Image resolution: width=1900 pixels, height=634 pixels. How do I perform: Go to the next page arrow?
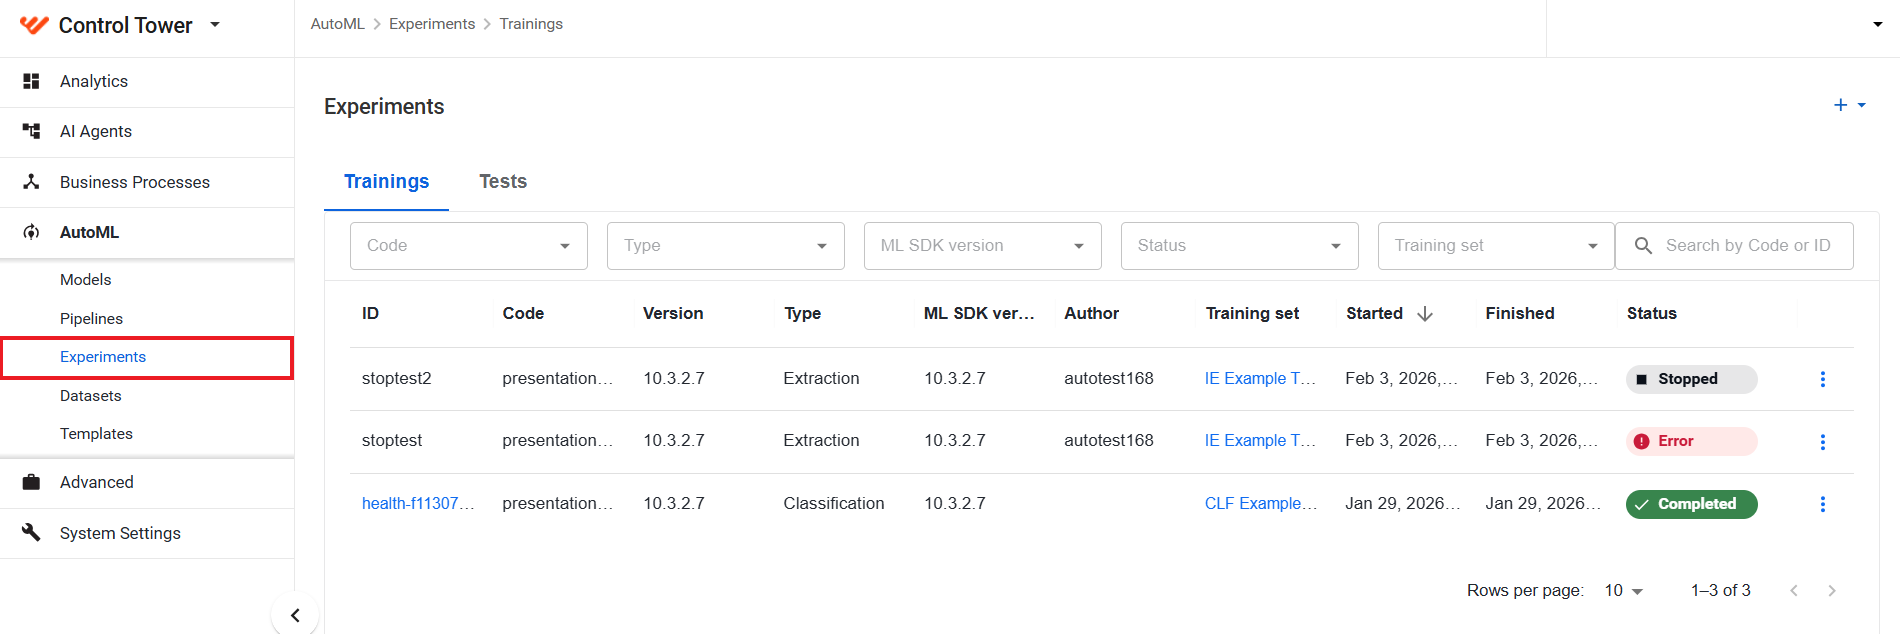pyautogui.click(x=1832, y=591)
